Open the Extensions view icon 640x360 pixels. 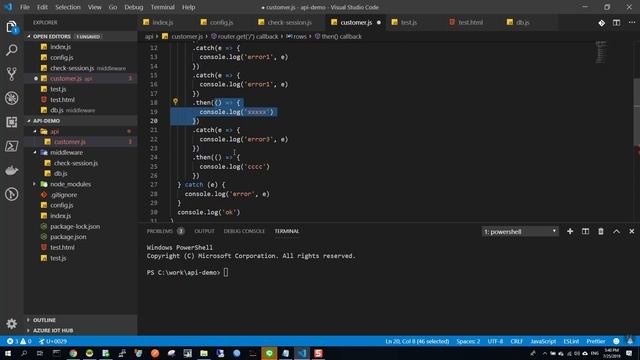coord(11,122)
